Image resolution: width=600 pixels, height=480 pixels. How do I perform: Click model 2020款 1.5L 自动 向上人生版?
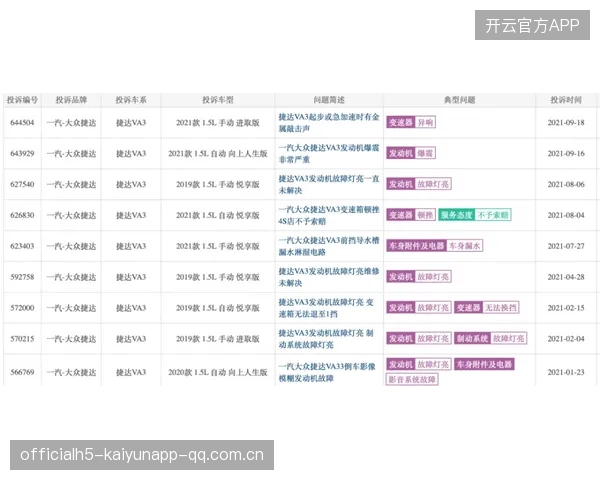pos(218,372)
